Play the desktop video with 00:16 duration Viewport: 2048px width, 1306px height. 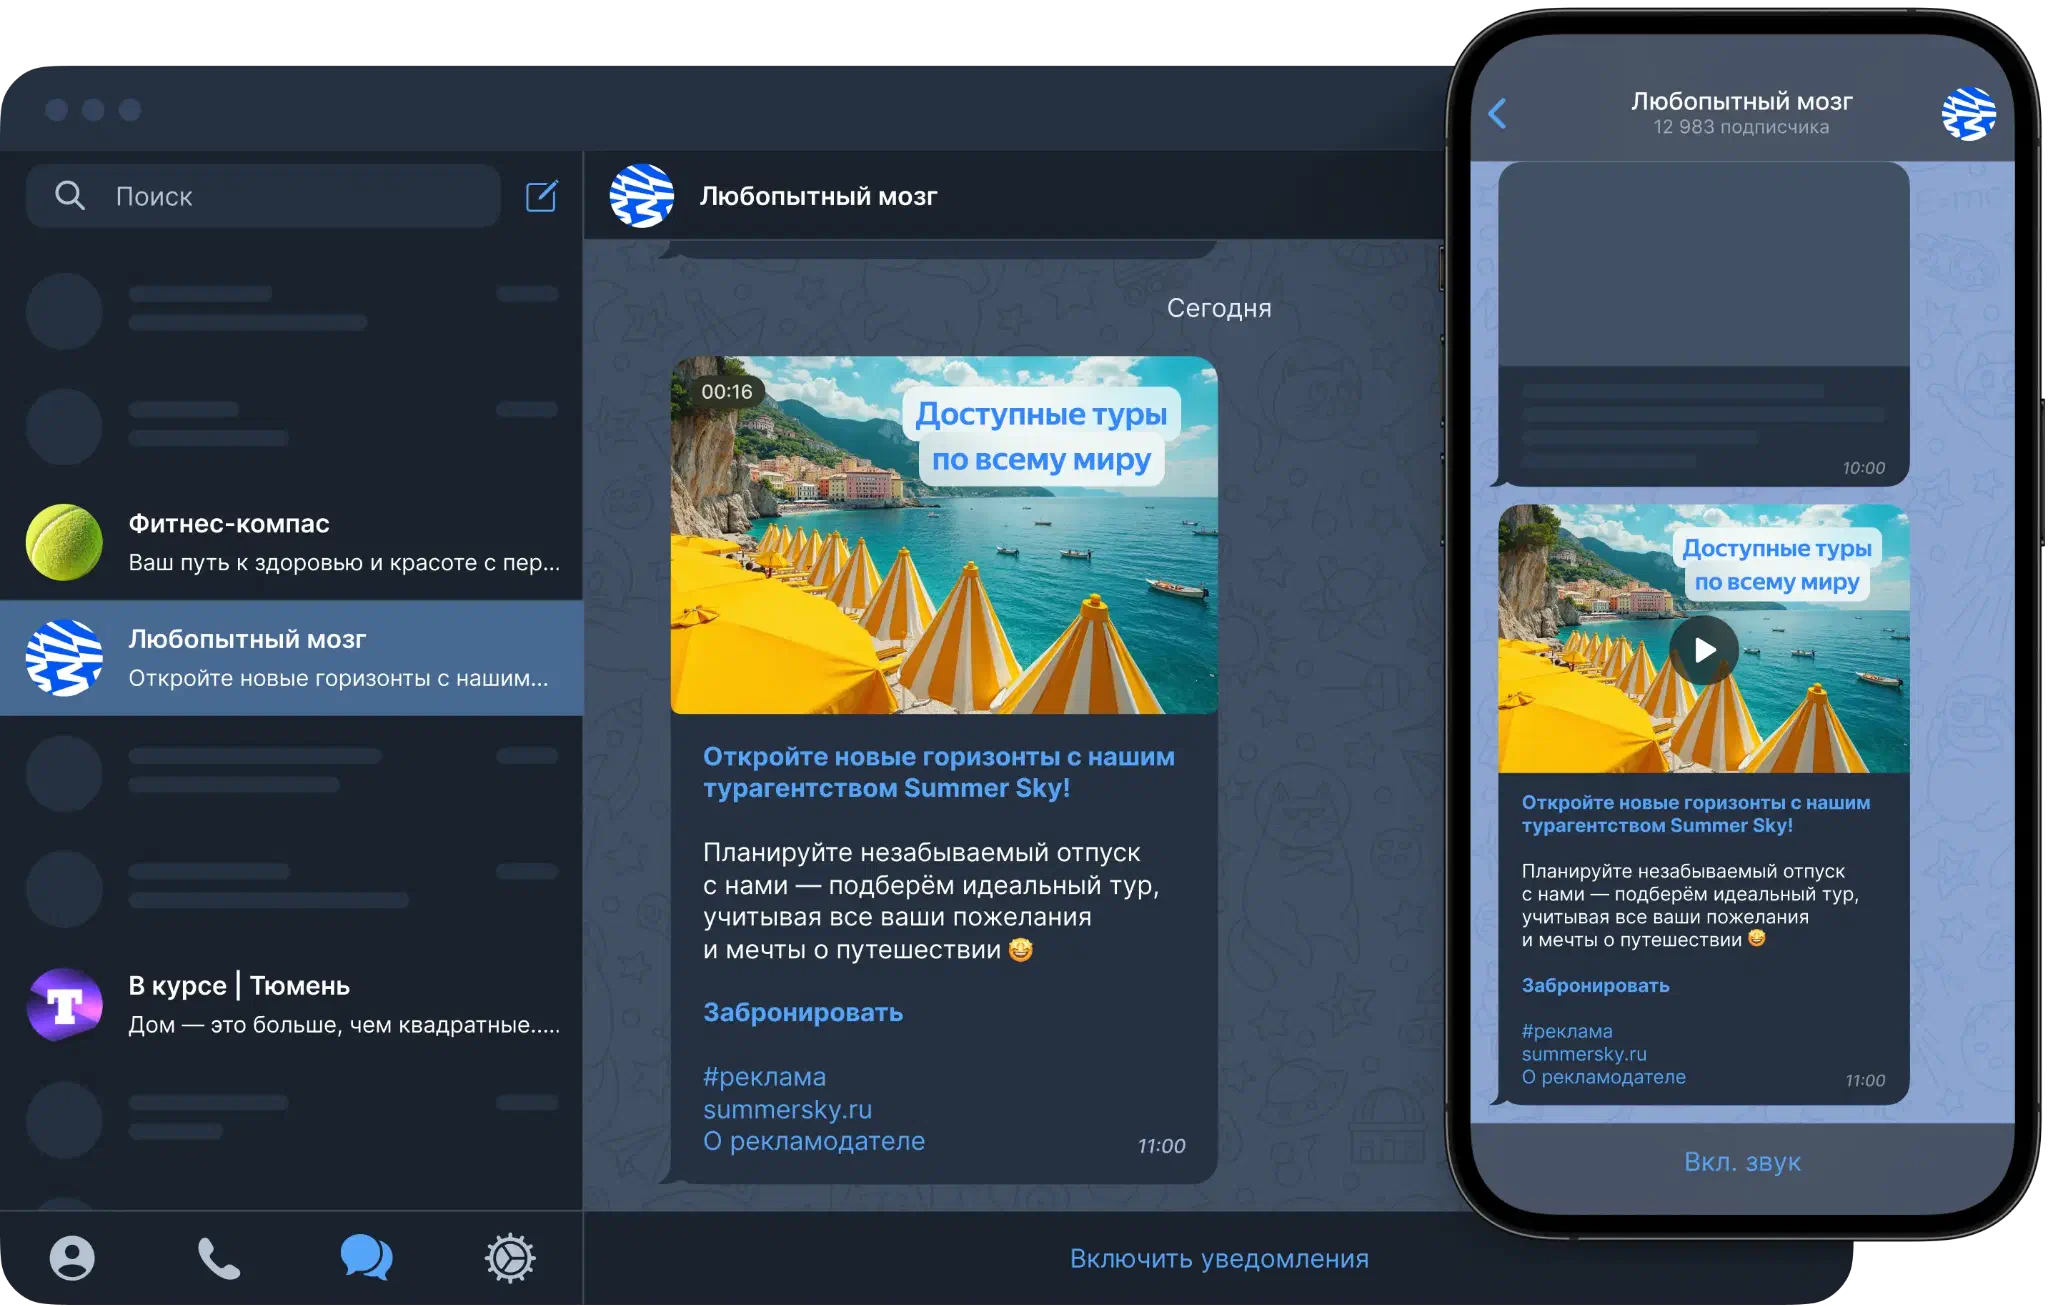click(x=944, y=535)
